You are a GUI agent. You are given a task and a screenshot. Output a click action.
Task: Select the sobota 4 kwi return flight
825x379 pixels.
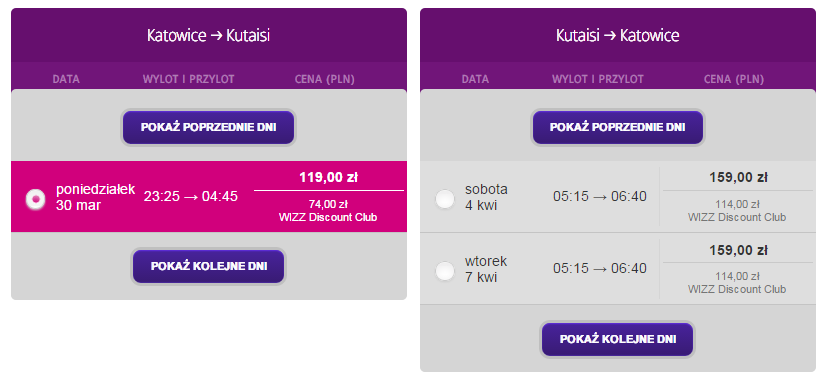pyautogui.click(x=445, y=199)
